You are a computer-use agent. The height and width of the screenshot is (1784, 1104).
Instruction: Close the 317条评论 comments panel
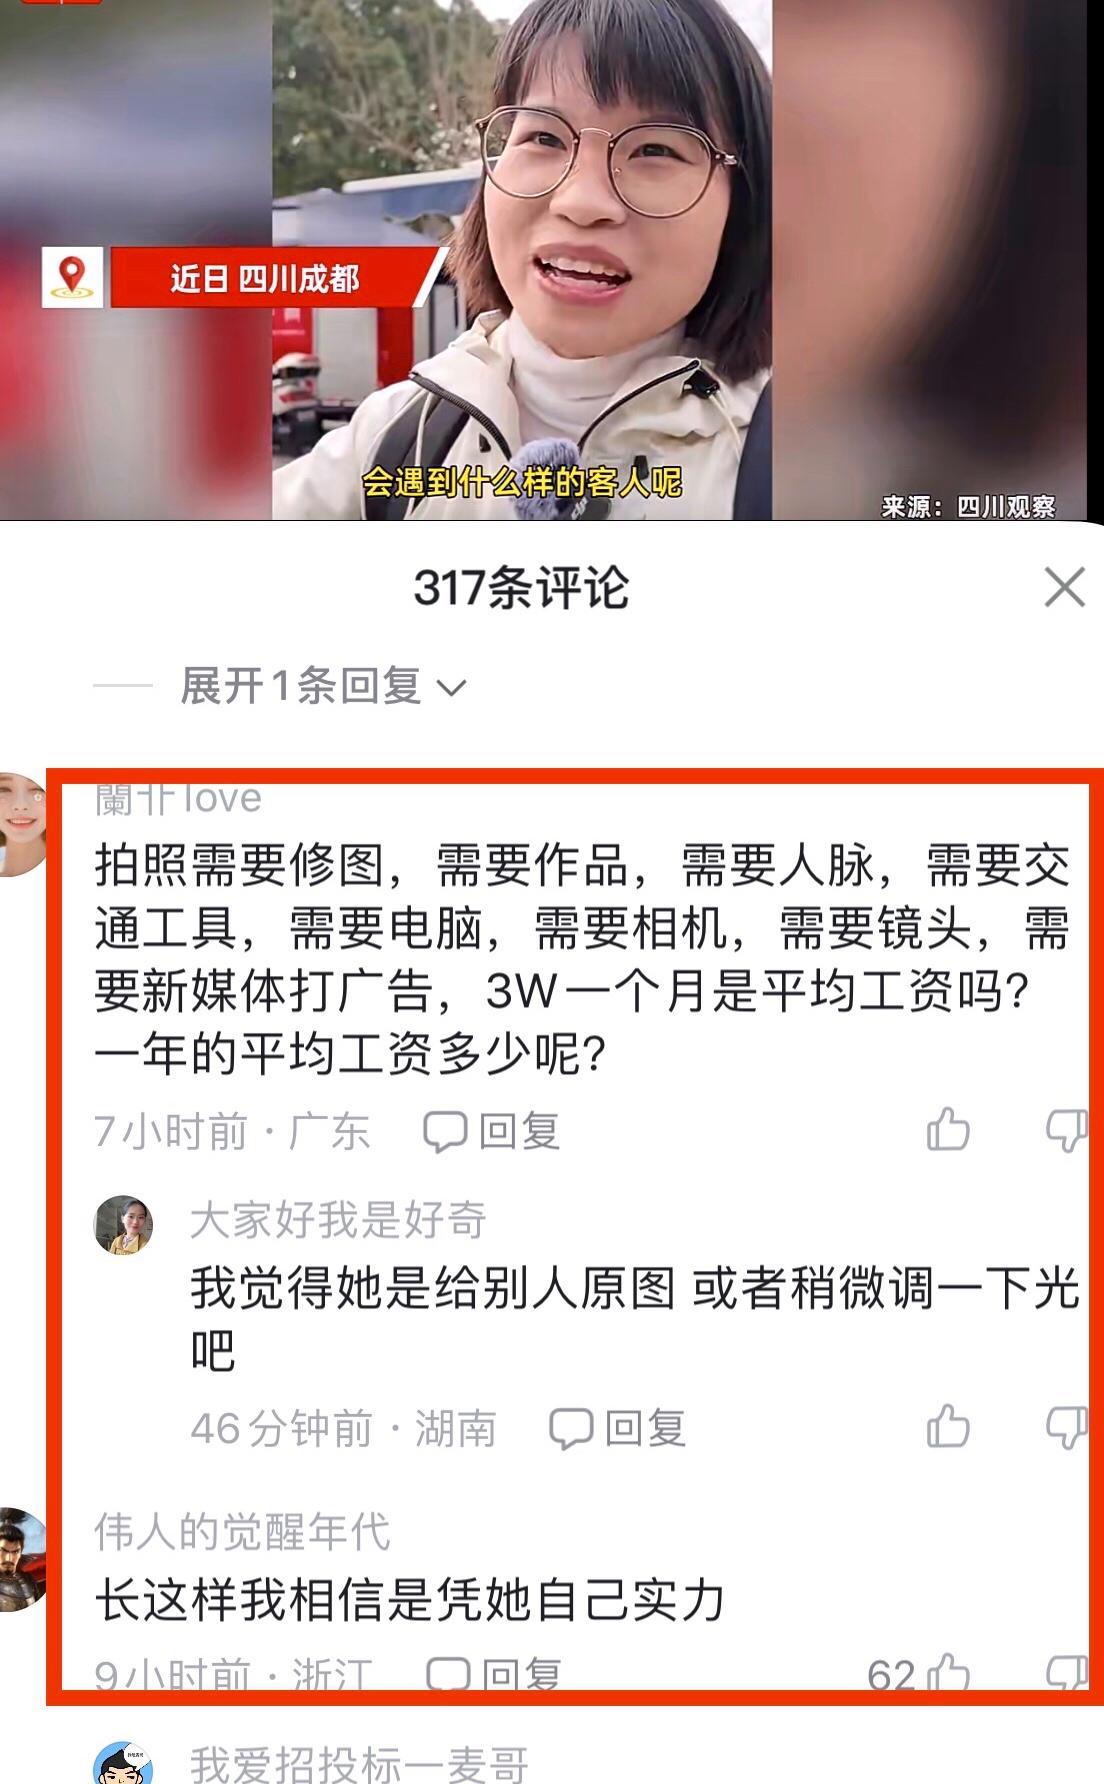click(1064, 587)
